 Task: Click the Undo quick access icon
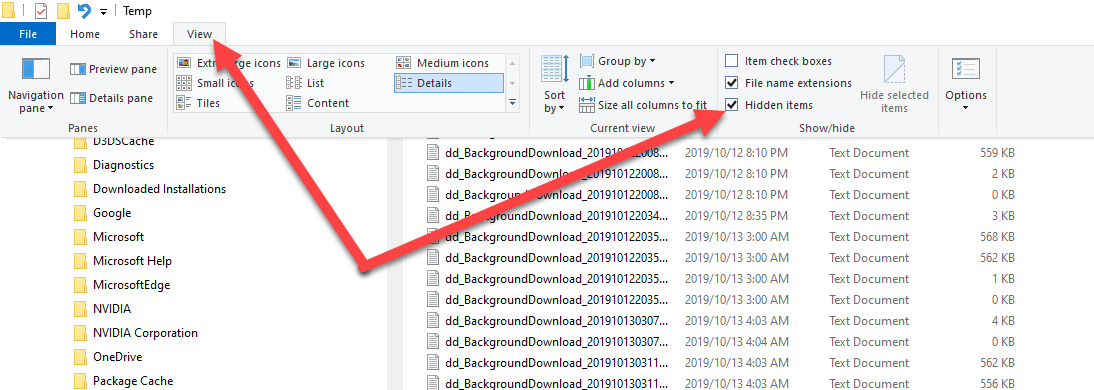(85, 10)
